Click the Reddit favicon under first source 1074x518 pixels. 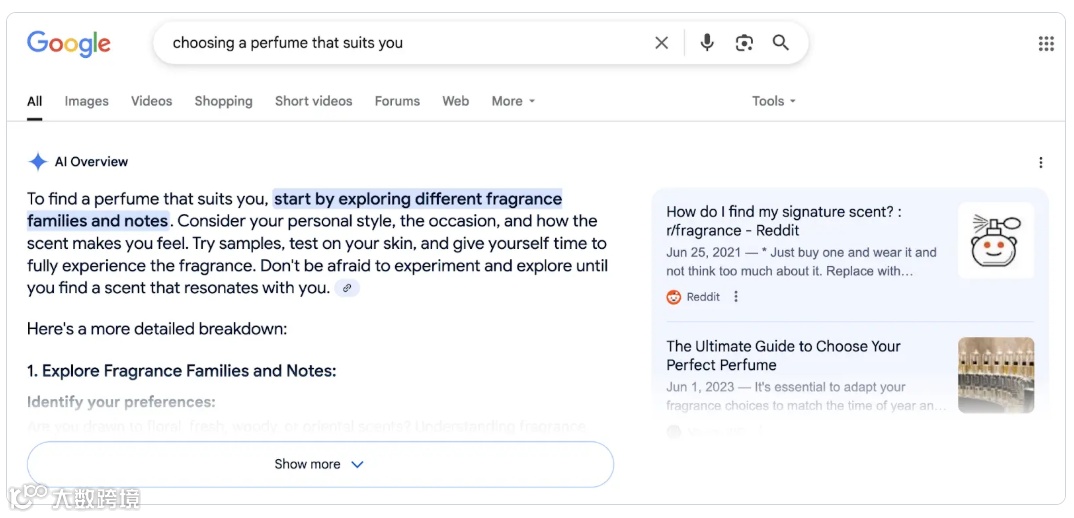tap(674, 297)
